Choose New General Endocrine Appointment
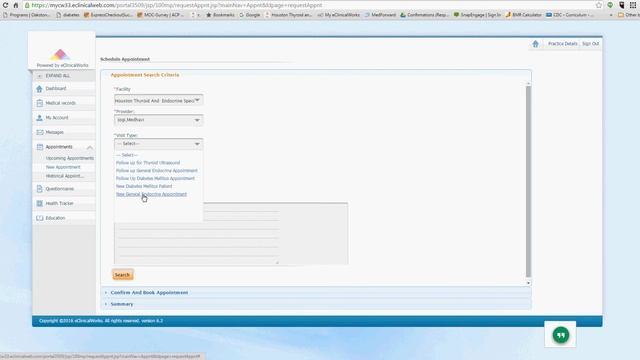Screen dimensions: 640x360 pos(151,194)
